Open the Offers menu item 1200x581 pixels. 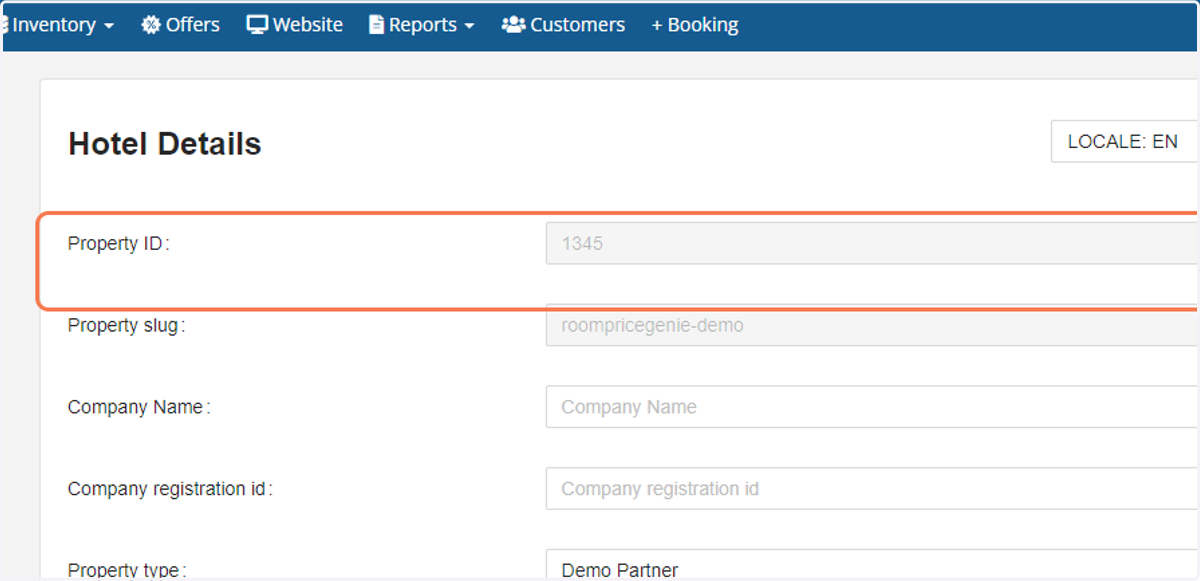coord(181,25)
